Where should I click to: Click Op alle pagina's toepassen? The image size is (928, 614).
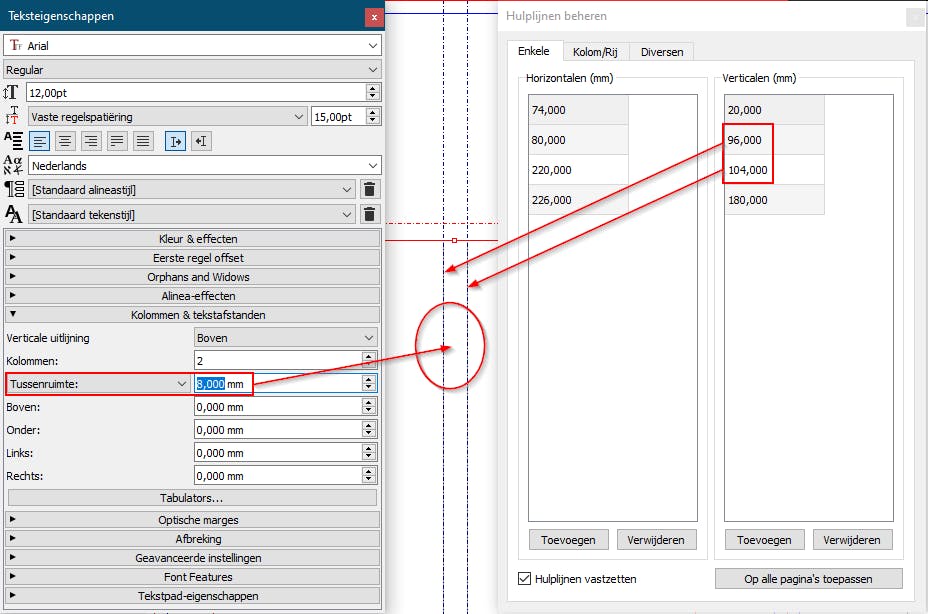808,578
